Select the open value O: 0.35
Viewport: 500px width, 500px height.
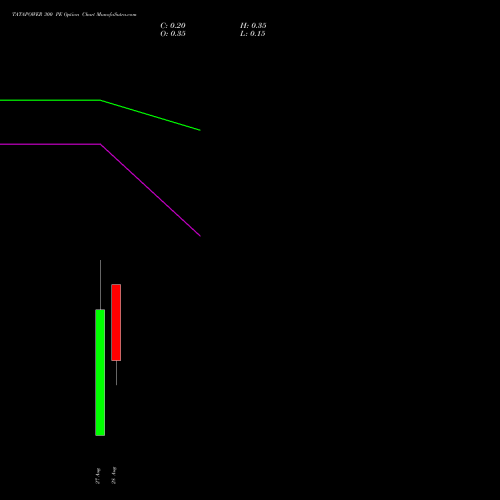tap(173, 34)
